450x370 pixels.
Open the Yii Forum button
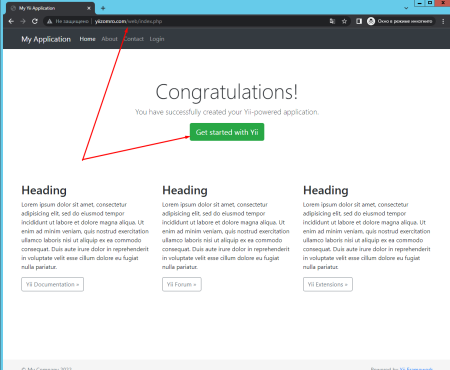(x=182, y=284)
